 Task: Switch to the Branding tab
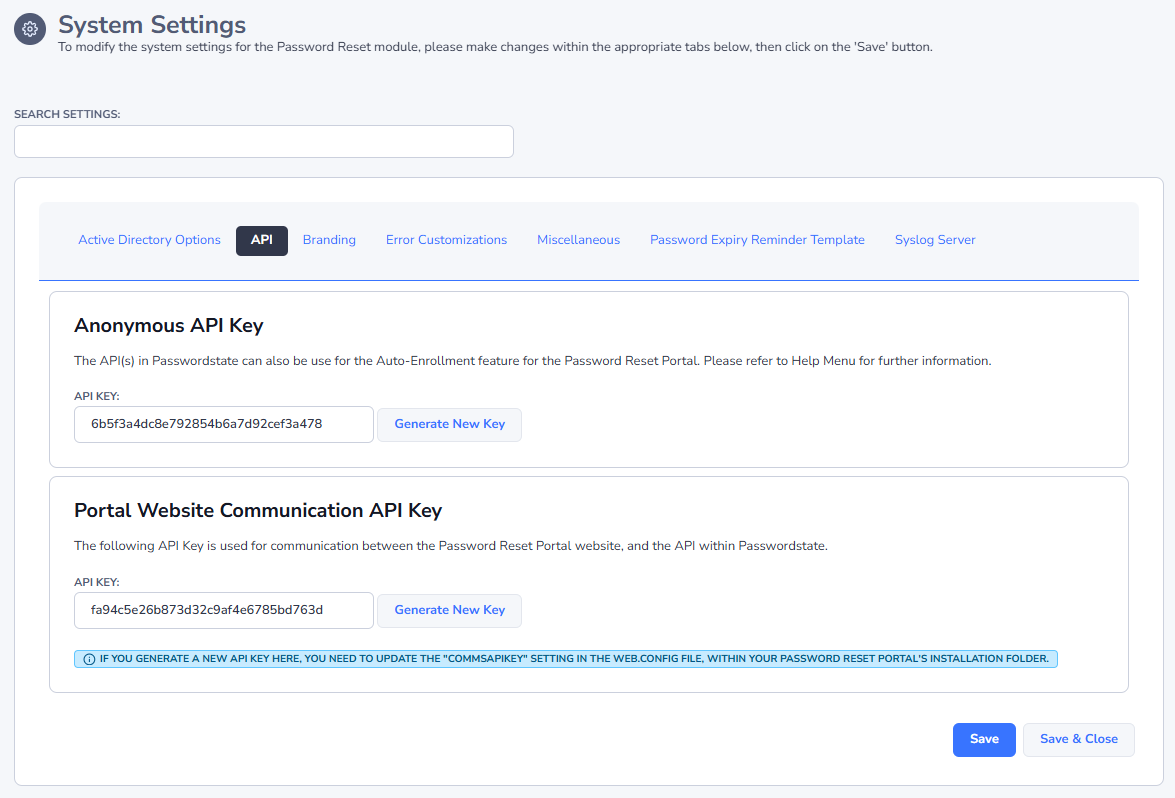tap(329, 240)
